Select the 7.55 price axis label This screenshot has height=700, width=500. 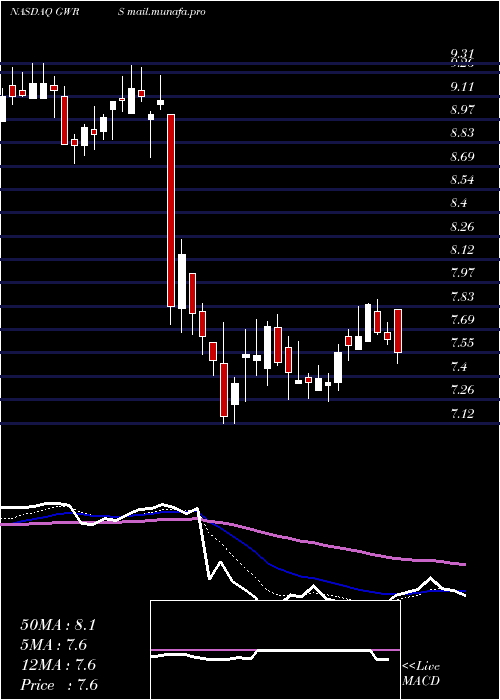tap(462, 343)
